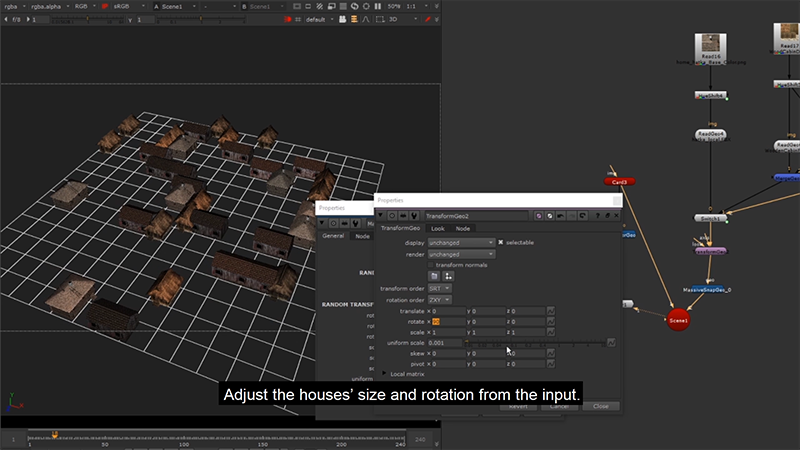Open the transform order SRT dropdown

(440, 288)
